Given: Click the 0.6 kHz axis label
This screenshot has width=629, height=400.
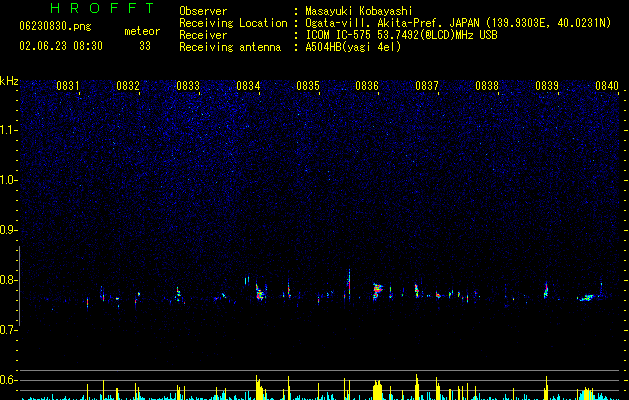Looking at the screenshot, I should 9,380.
